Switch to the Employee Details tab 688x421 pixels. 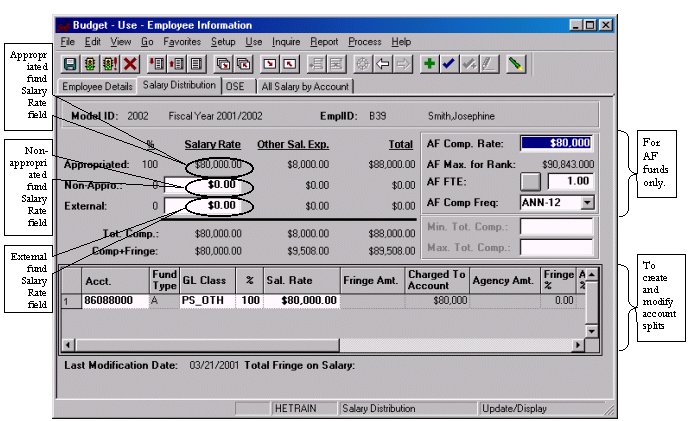(x=97, y=87)
